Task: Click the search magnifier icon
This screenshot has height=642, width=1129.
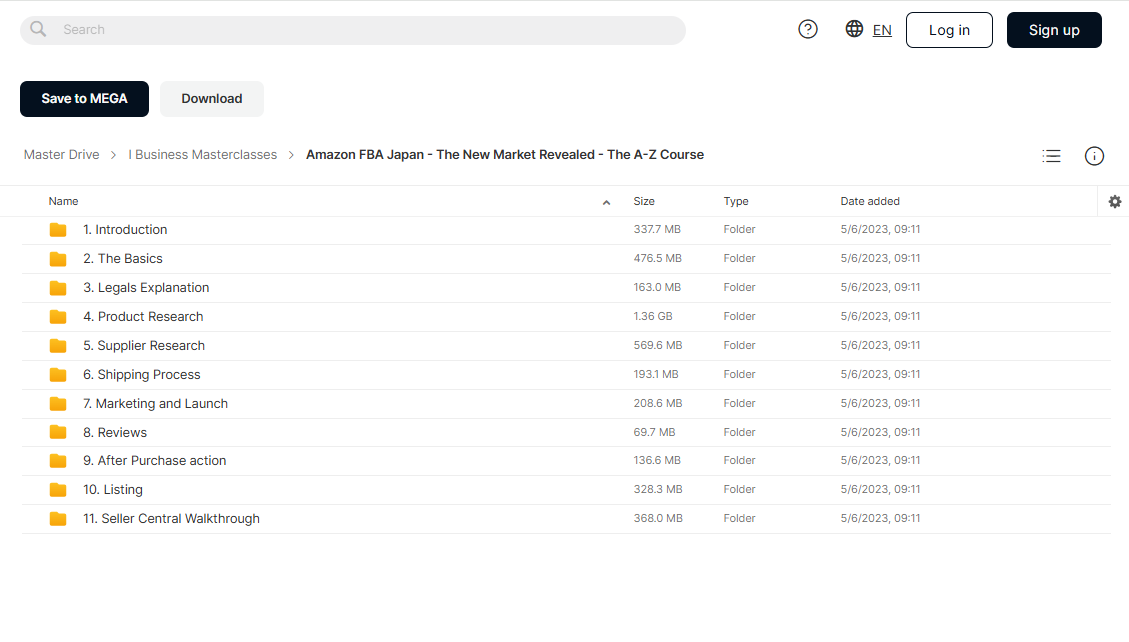Action: [x=38, y=29]
